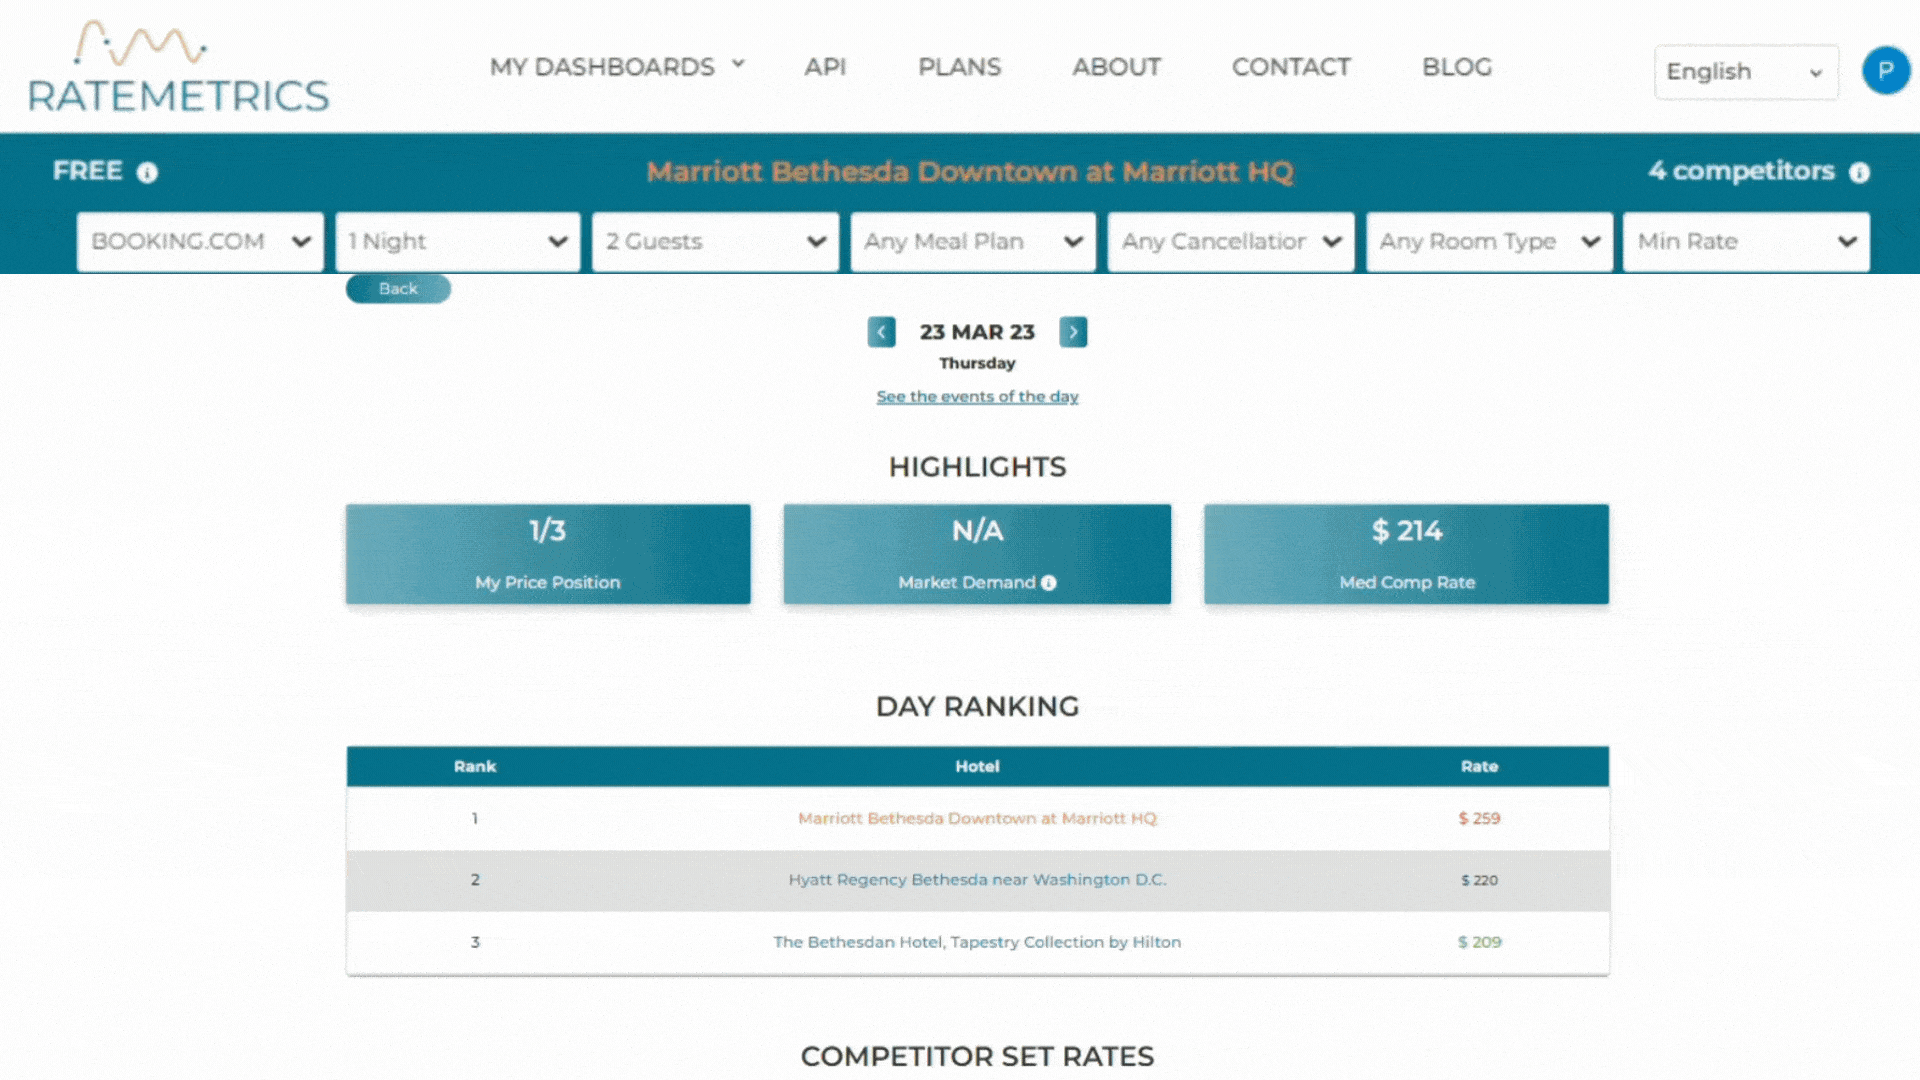Click the DAY RANKING heading
This screenshot has width=1920, height=1080.
point(977,707)
